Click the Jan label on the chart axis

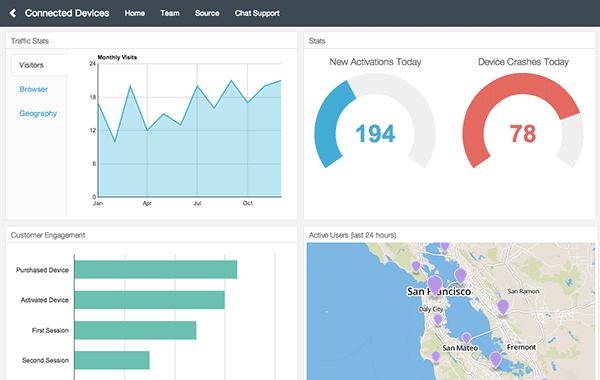(98, 203)
